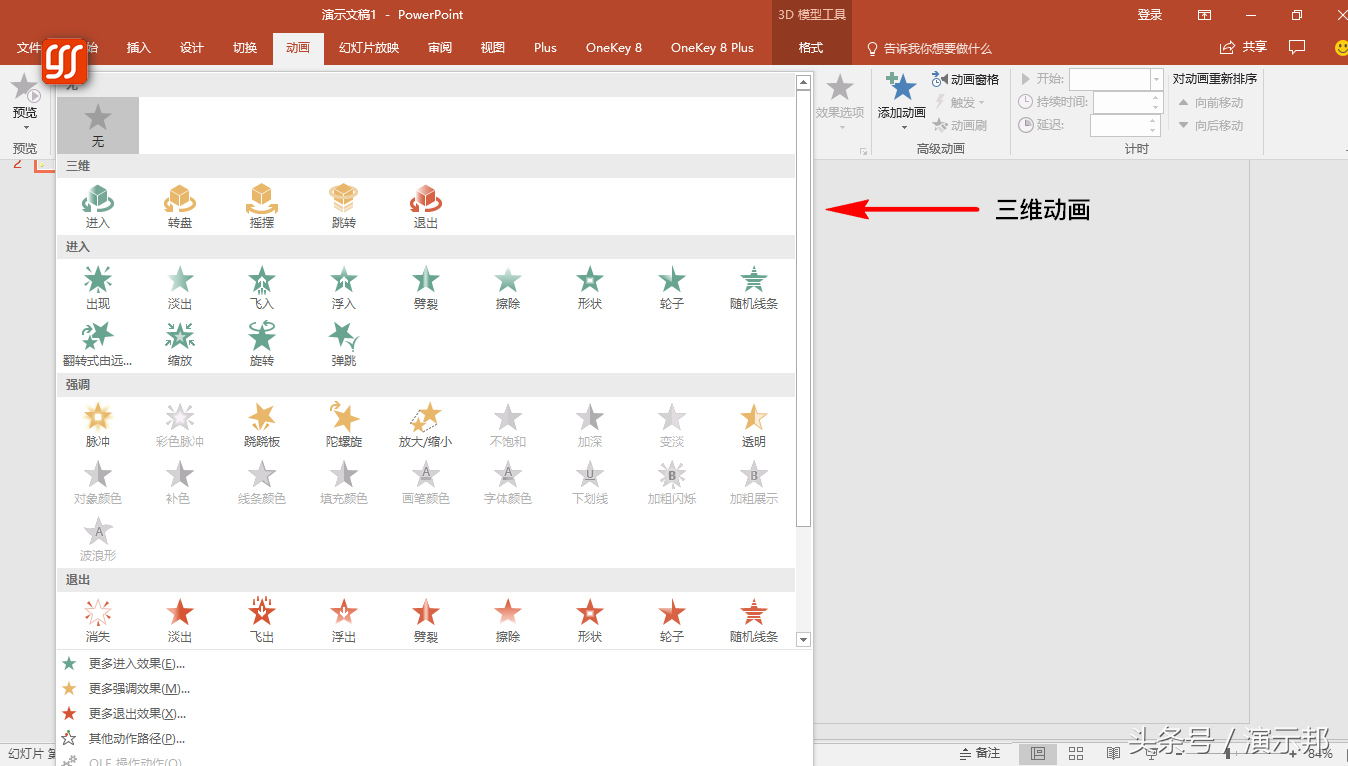Screen dimensions: 1348x766
Task: Select the red 随机线条 exit effect
Action: [754, 620]
